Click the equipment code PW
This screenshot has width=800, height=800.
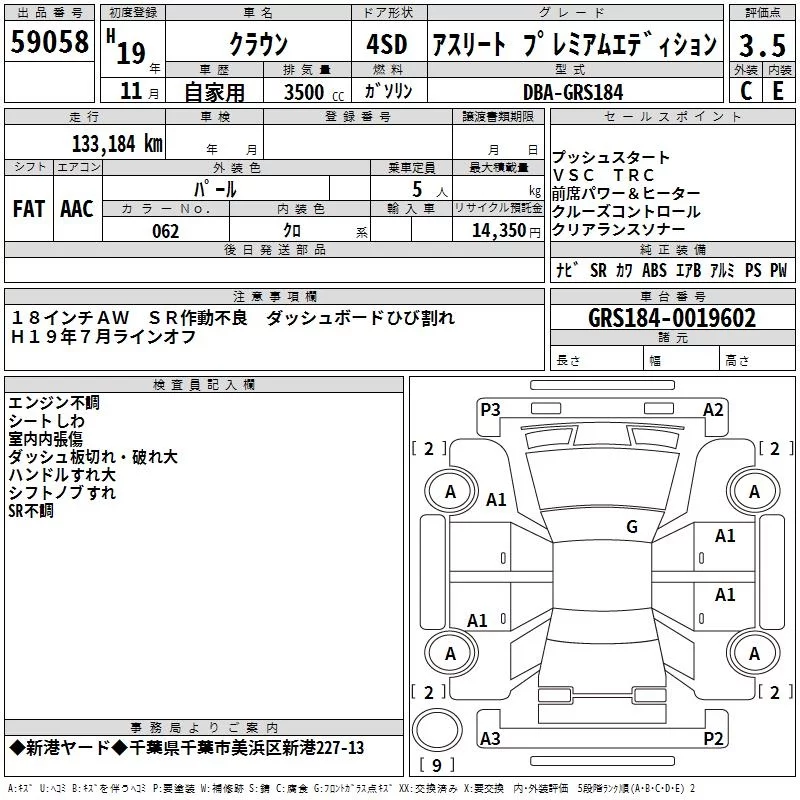(779, 270)
